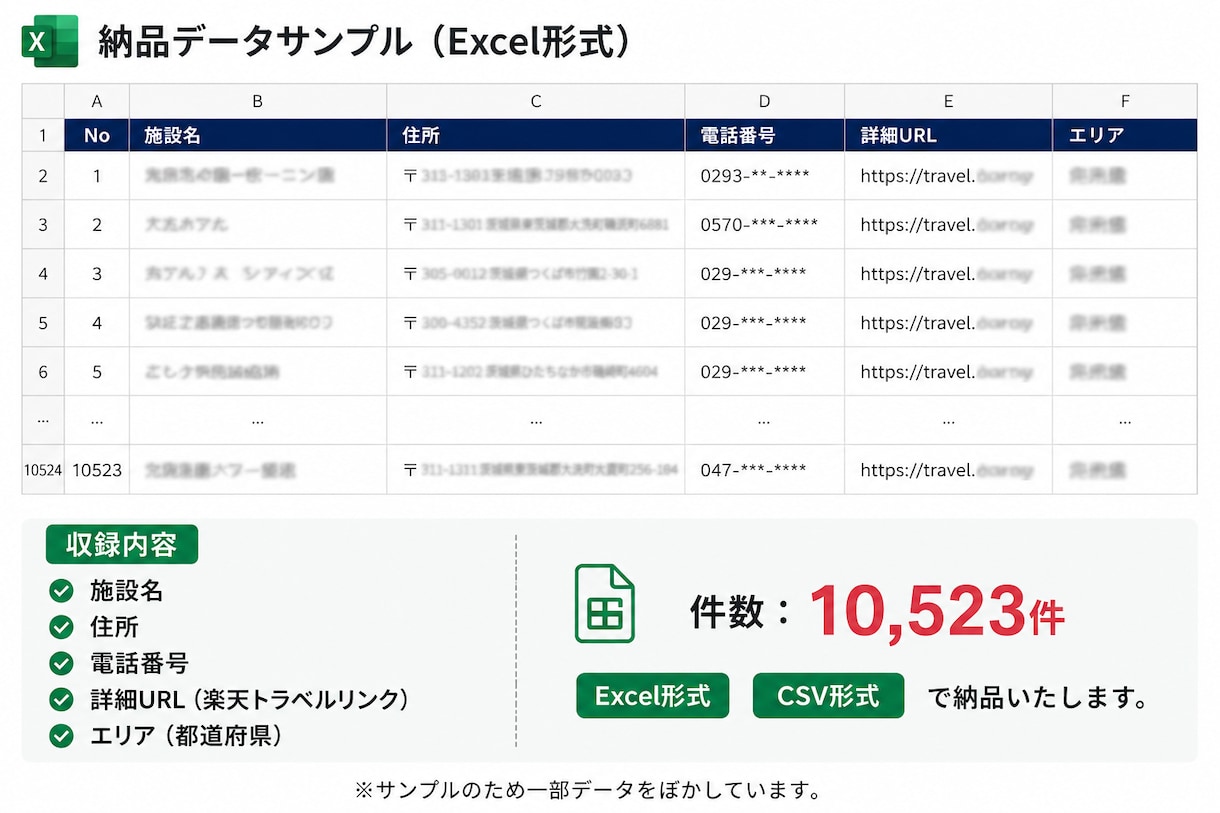Click the address cell 〒305-0012

536,274
